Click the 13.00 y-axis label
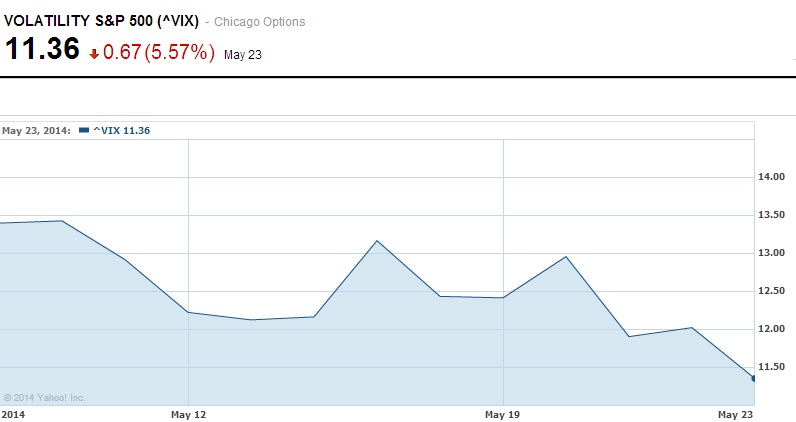The image size is (796, 422). [774, 253]
